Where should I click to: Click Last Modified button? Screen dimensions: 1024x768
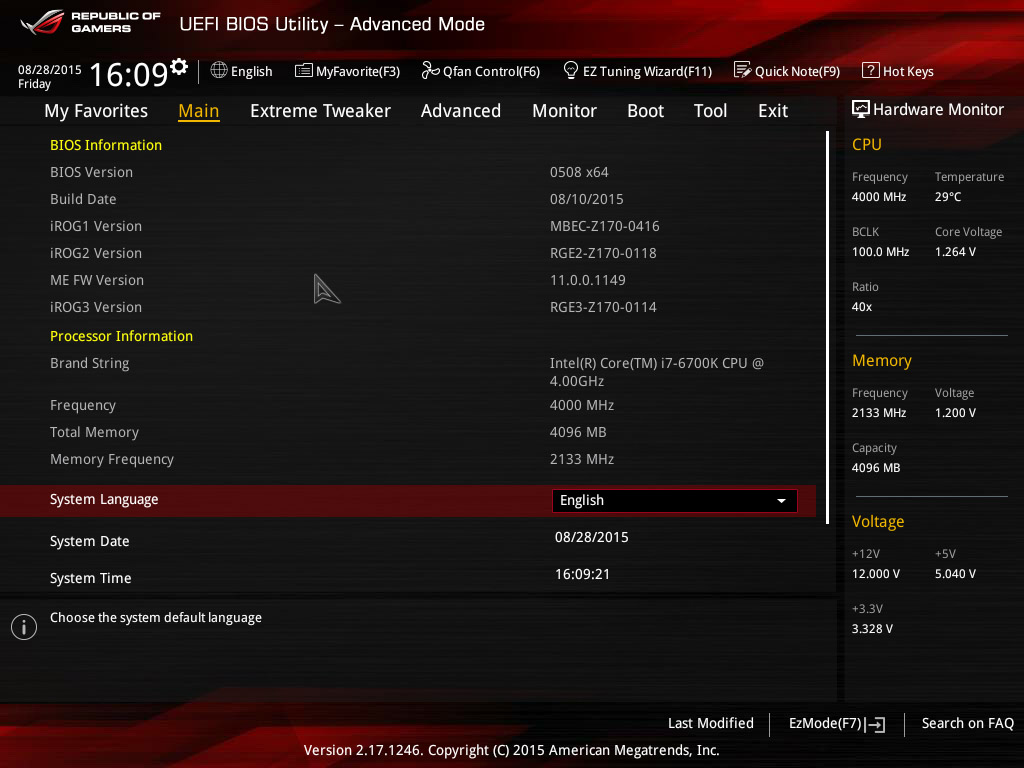tap(711, 724)
